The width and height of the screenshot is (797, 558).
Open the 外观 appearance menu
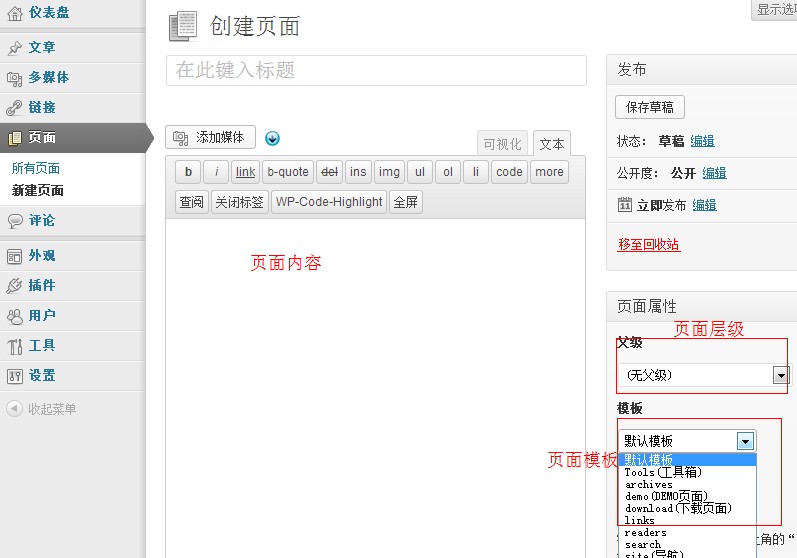(41, 255)
